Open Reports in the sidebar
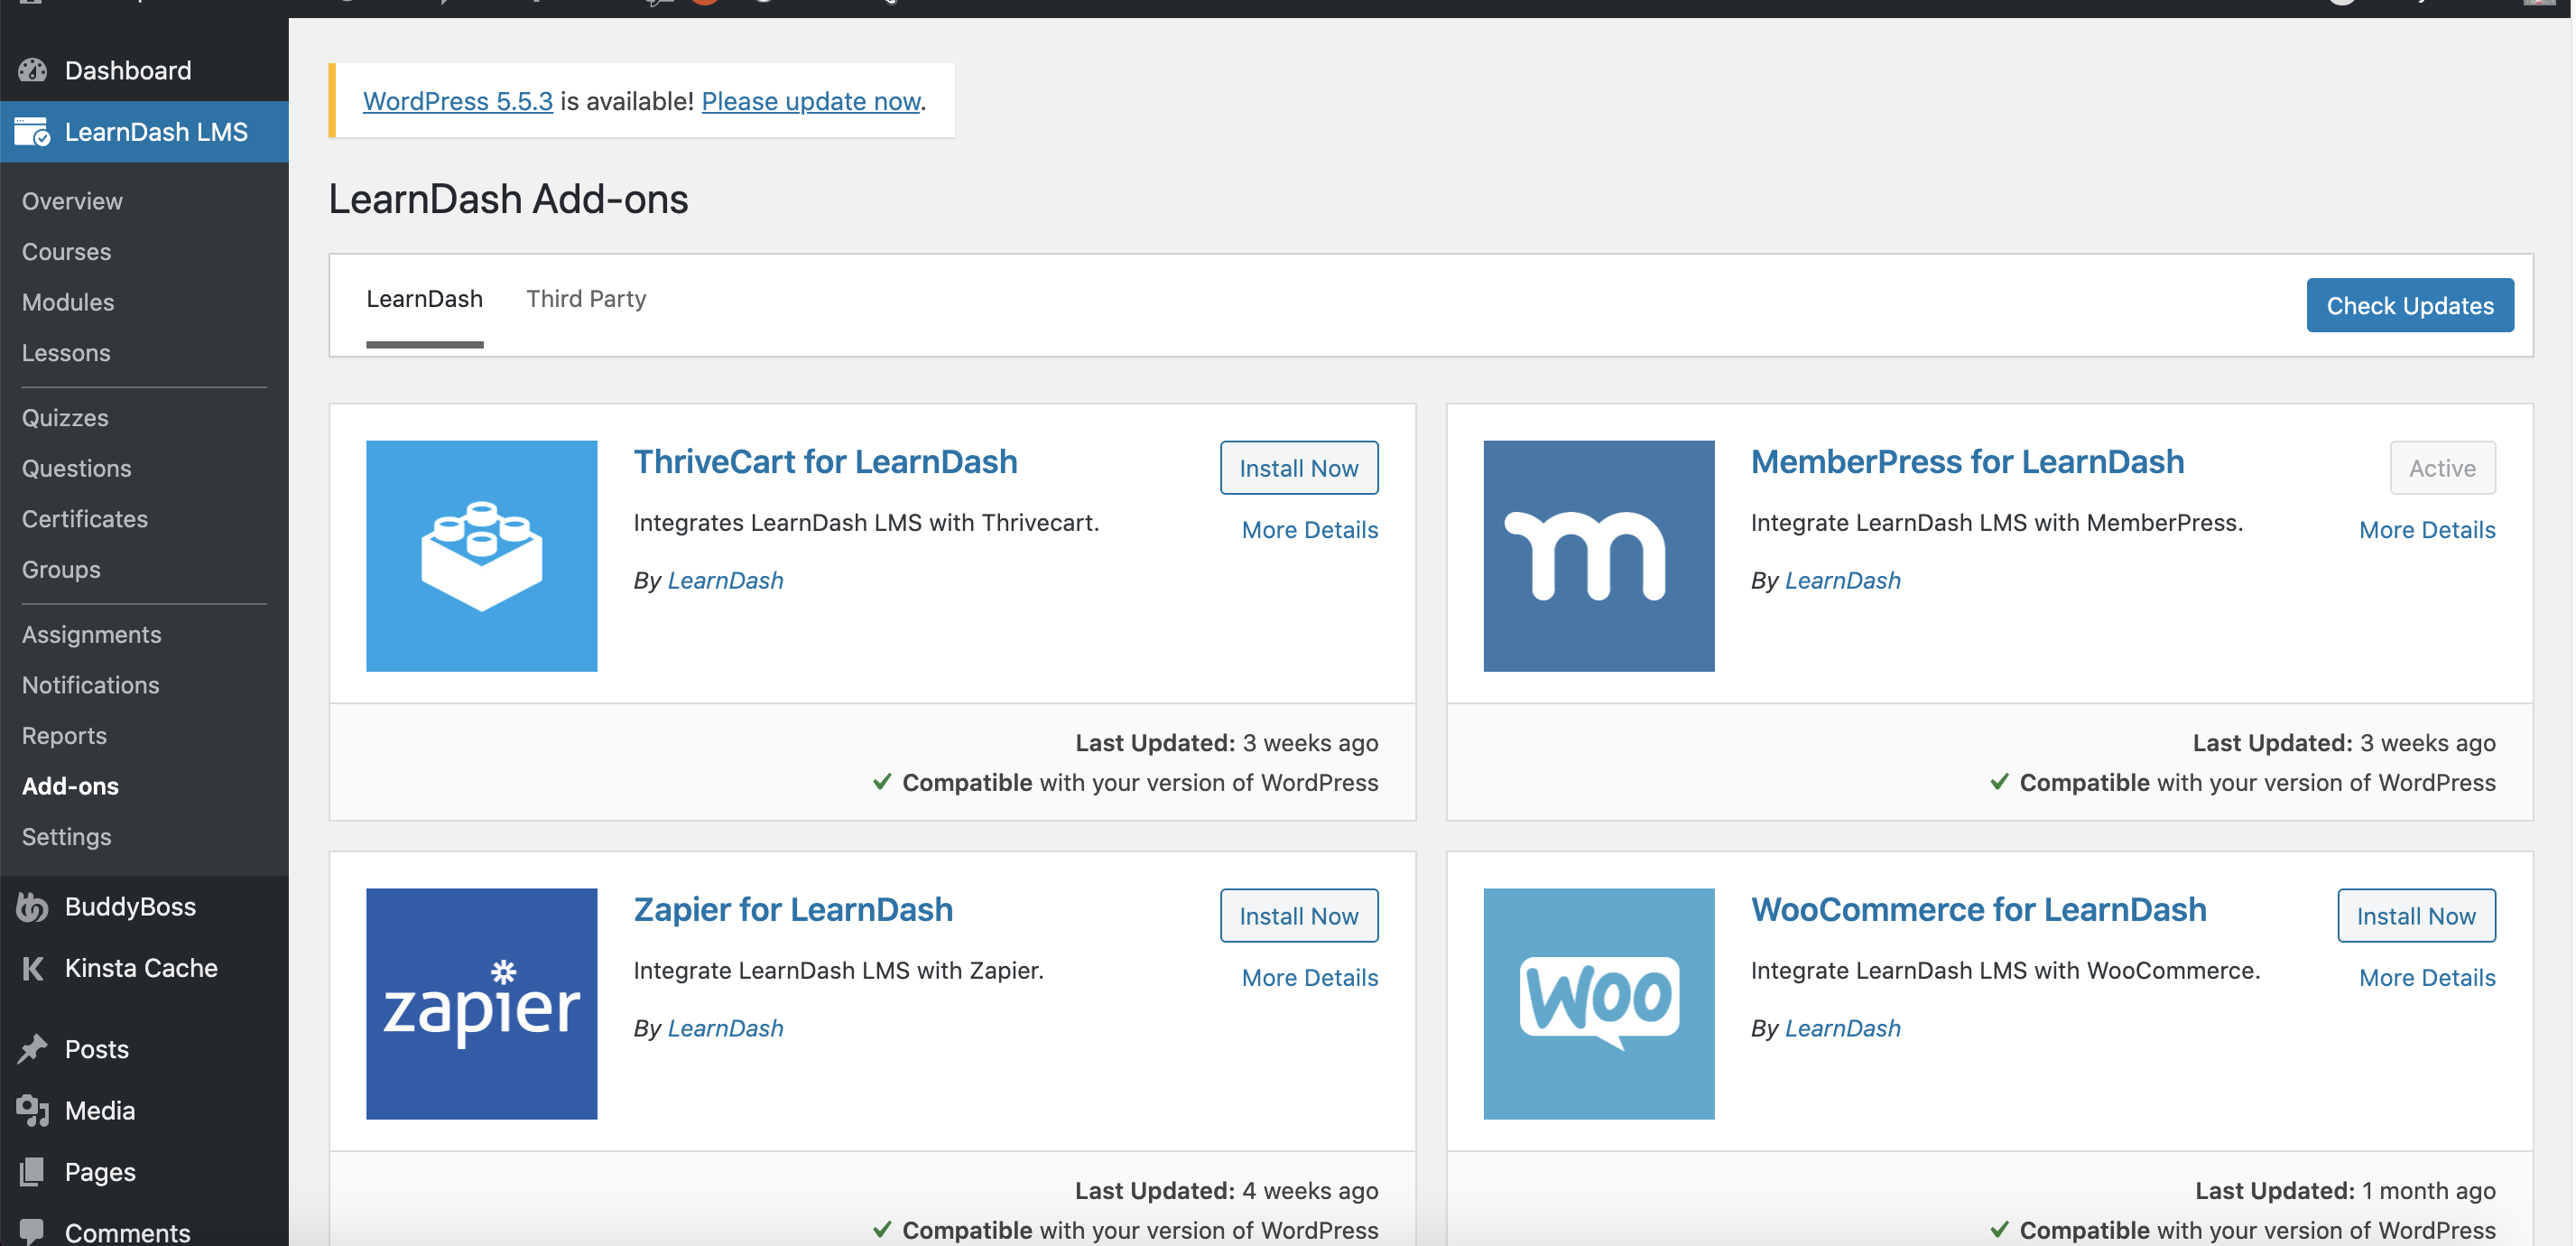2576x1246 pixels. point(64,736)
